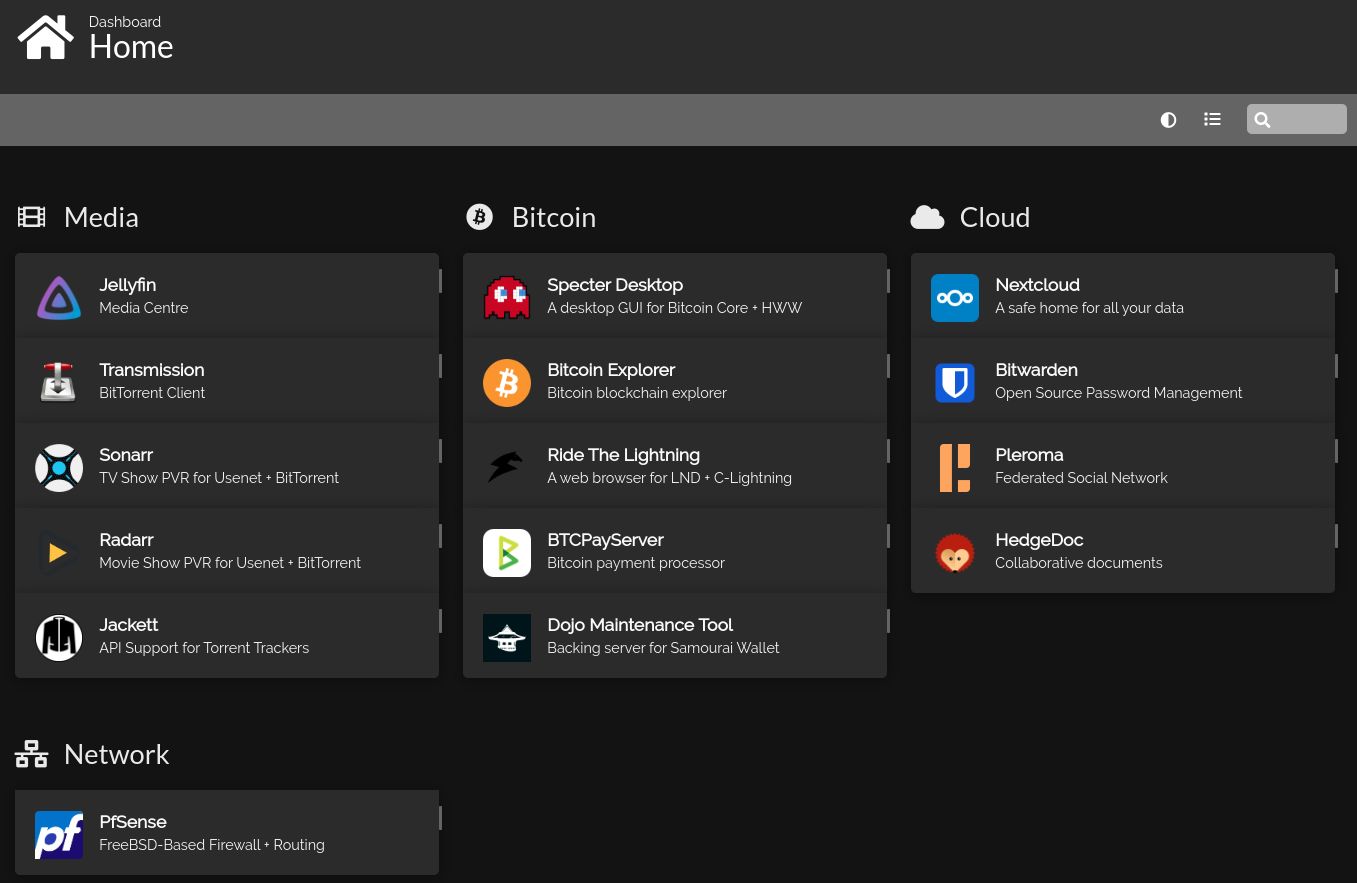Click the PfSense firewall icon

pyautogui.click(x=59, y=835)
